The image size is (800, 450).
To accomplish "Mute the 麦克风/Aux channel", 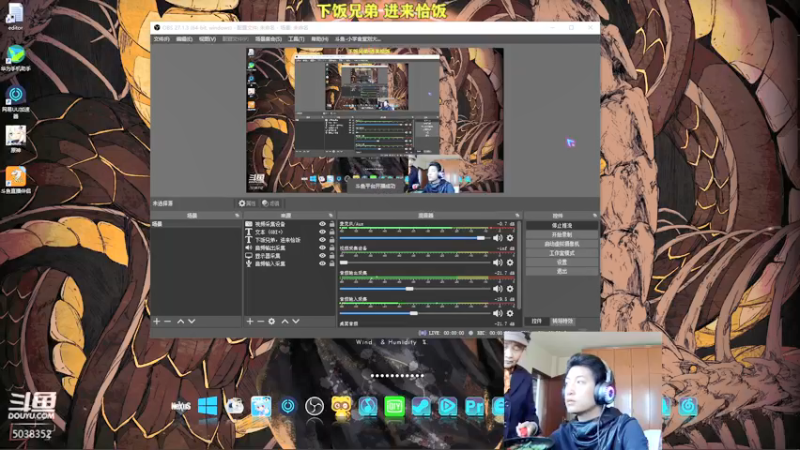I will tap(498, 238).
